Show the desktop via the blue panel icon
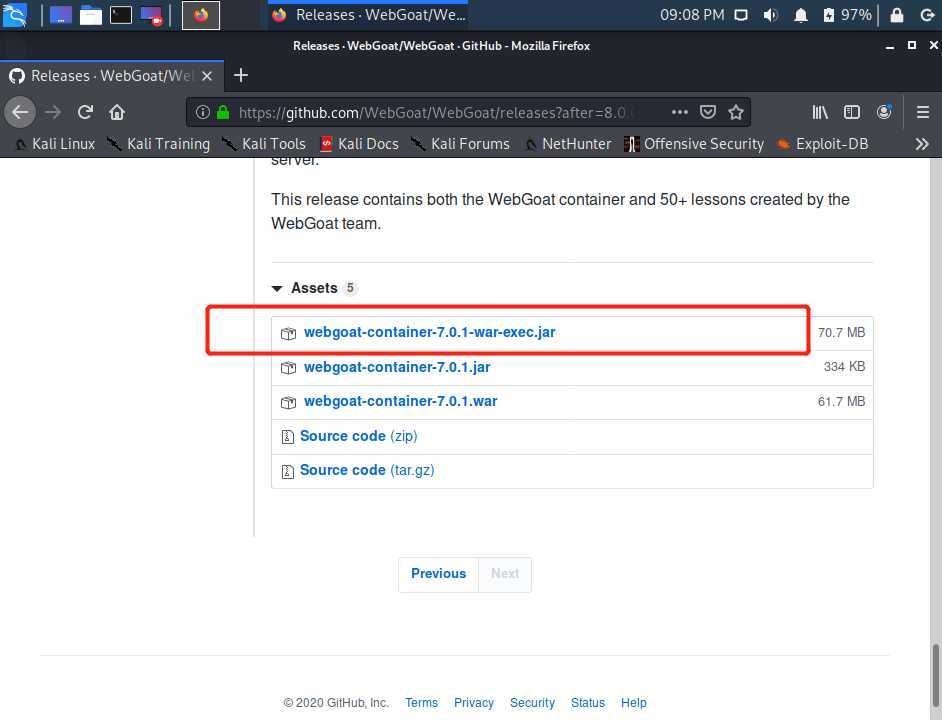Viewport: 942px width, 720px height. (61, 15)
